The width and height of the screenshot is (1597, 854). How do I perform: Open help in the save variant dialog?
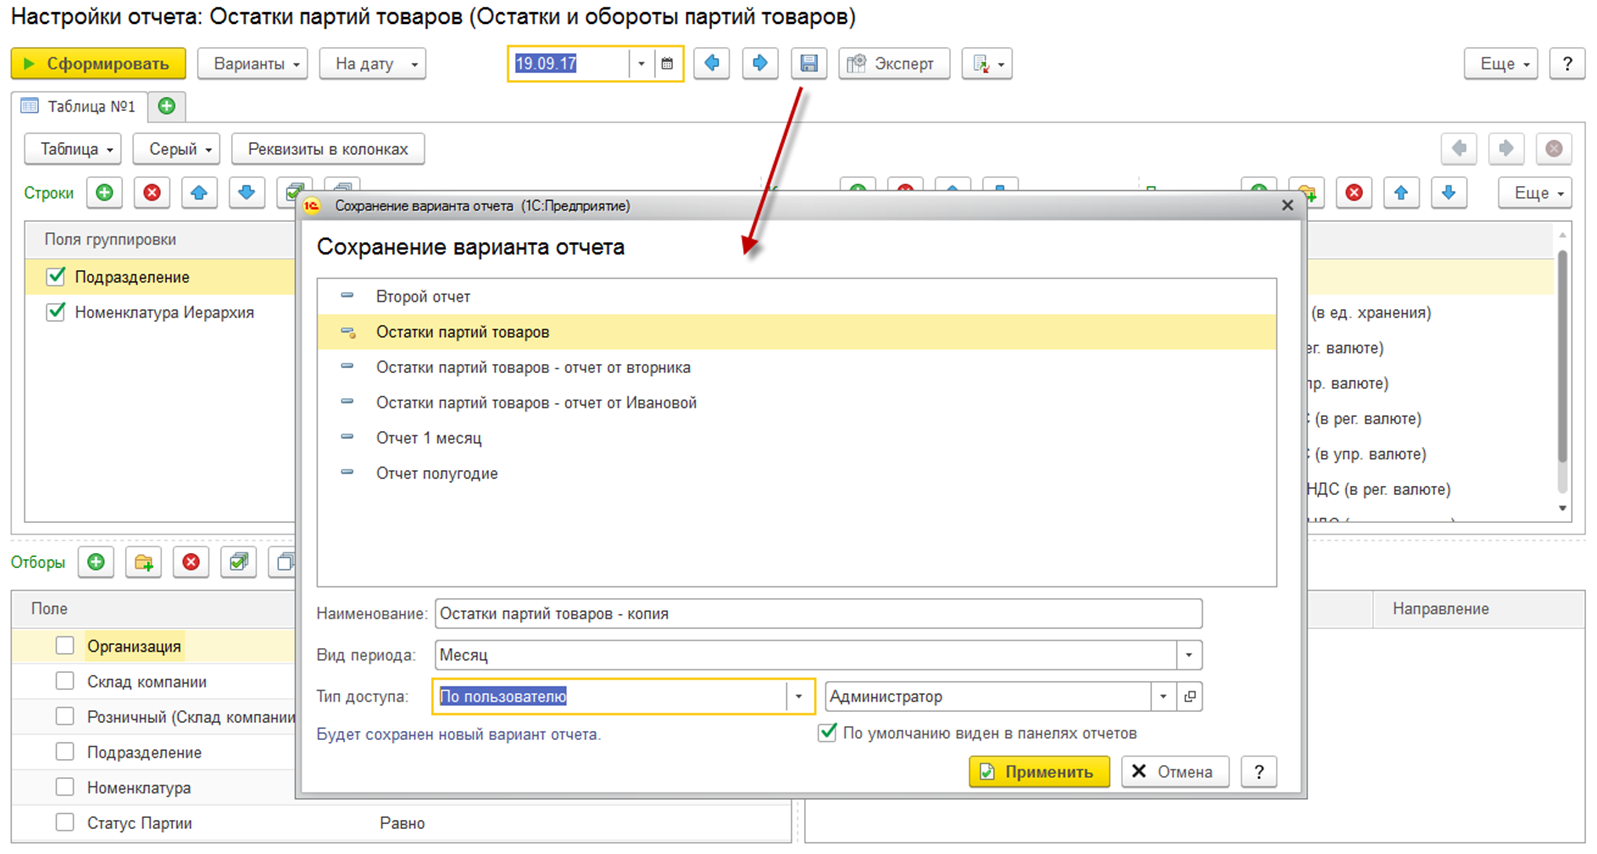tap(1259, 772)
